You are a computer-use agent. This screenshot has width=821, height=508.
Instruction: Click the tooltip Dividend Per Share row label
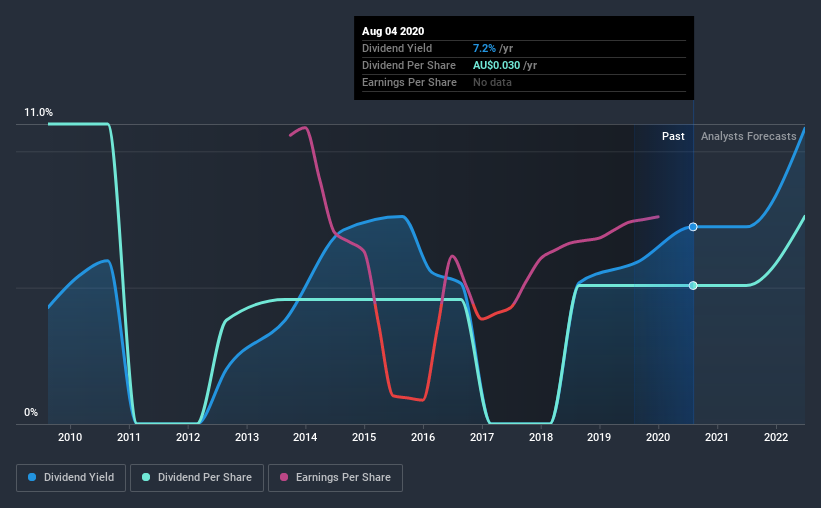pos(409,65)
